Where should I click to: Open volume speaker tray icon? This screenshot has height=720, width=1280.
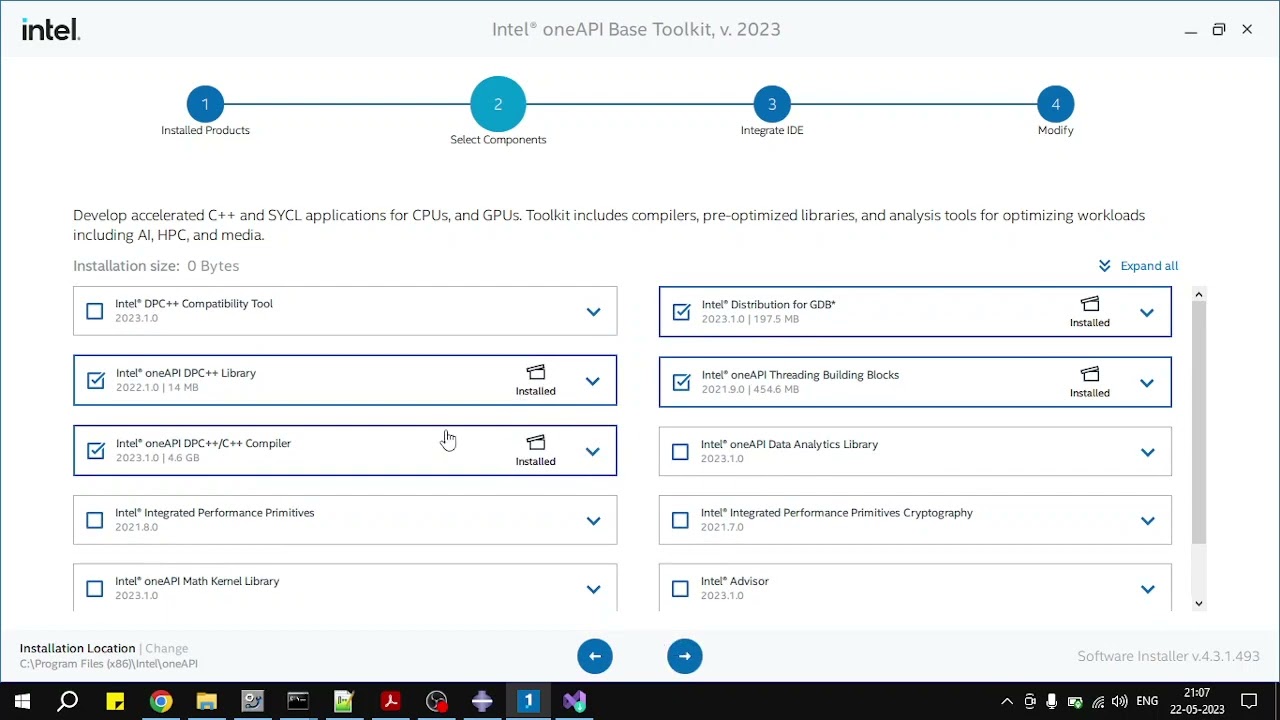tap(1120, 702)
